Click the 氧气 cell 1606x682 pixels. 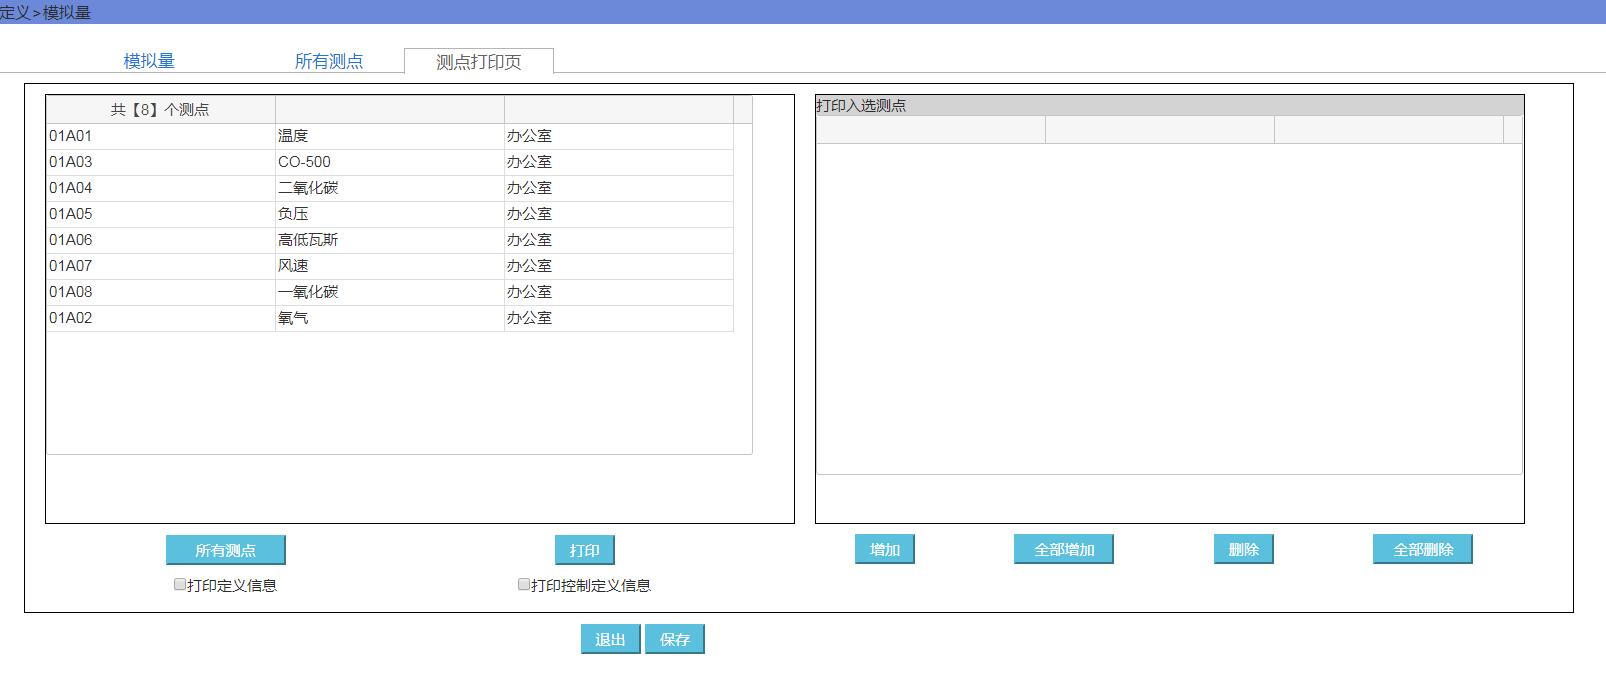point(390,318)
